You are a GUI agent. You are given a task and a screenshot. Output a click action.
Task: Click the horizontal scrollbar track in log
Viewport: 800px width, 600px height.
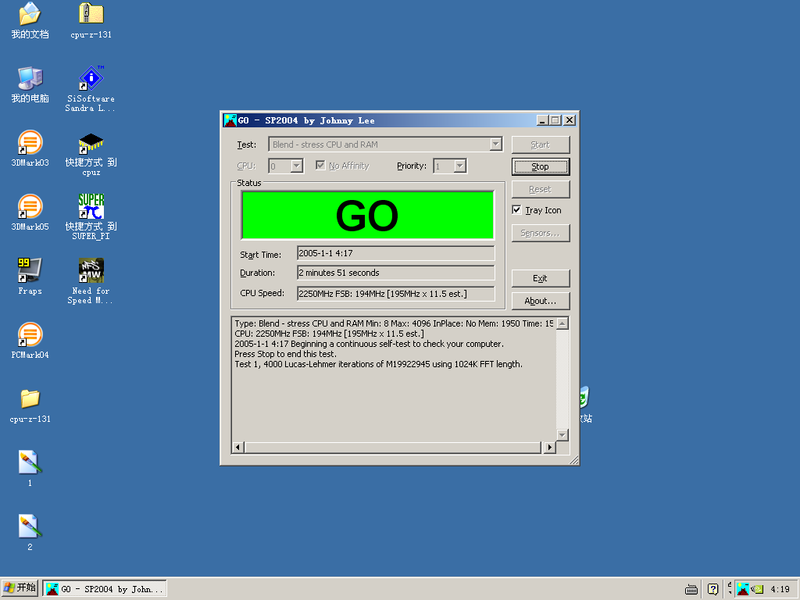pos(393,447)
